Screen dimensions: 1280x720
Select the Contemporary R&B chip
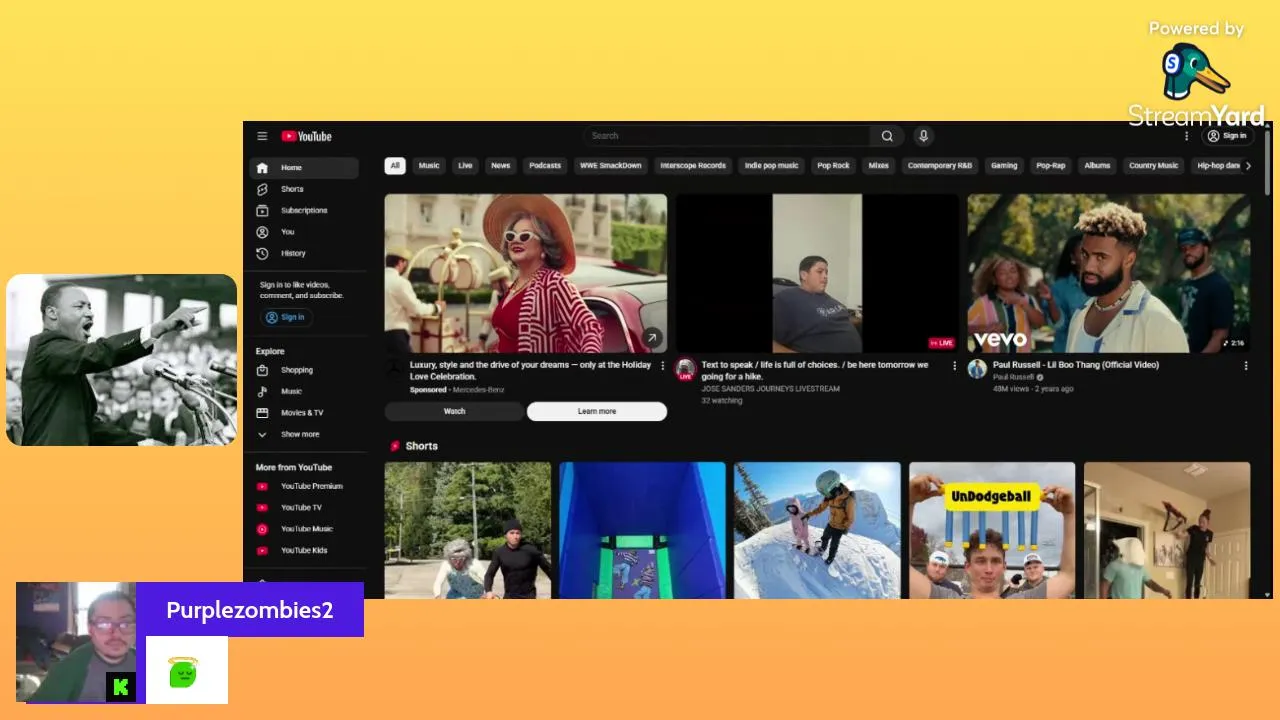coord(940,166)
